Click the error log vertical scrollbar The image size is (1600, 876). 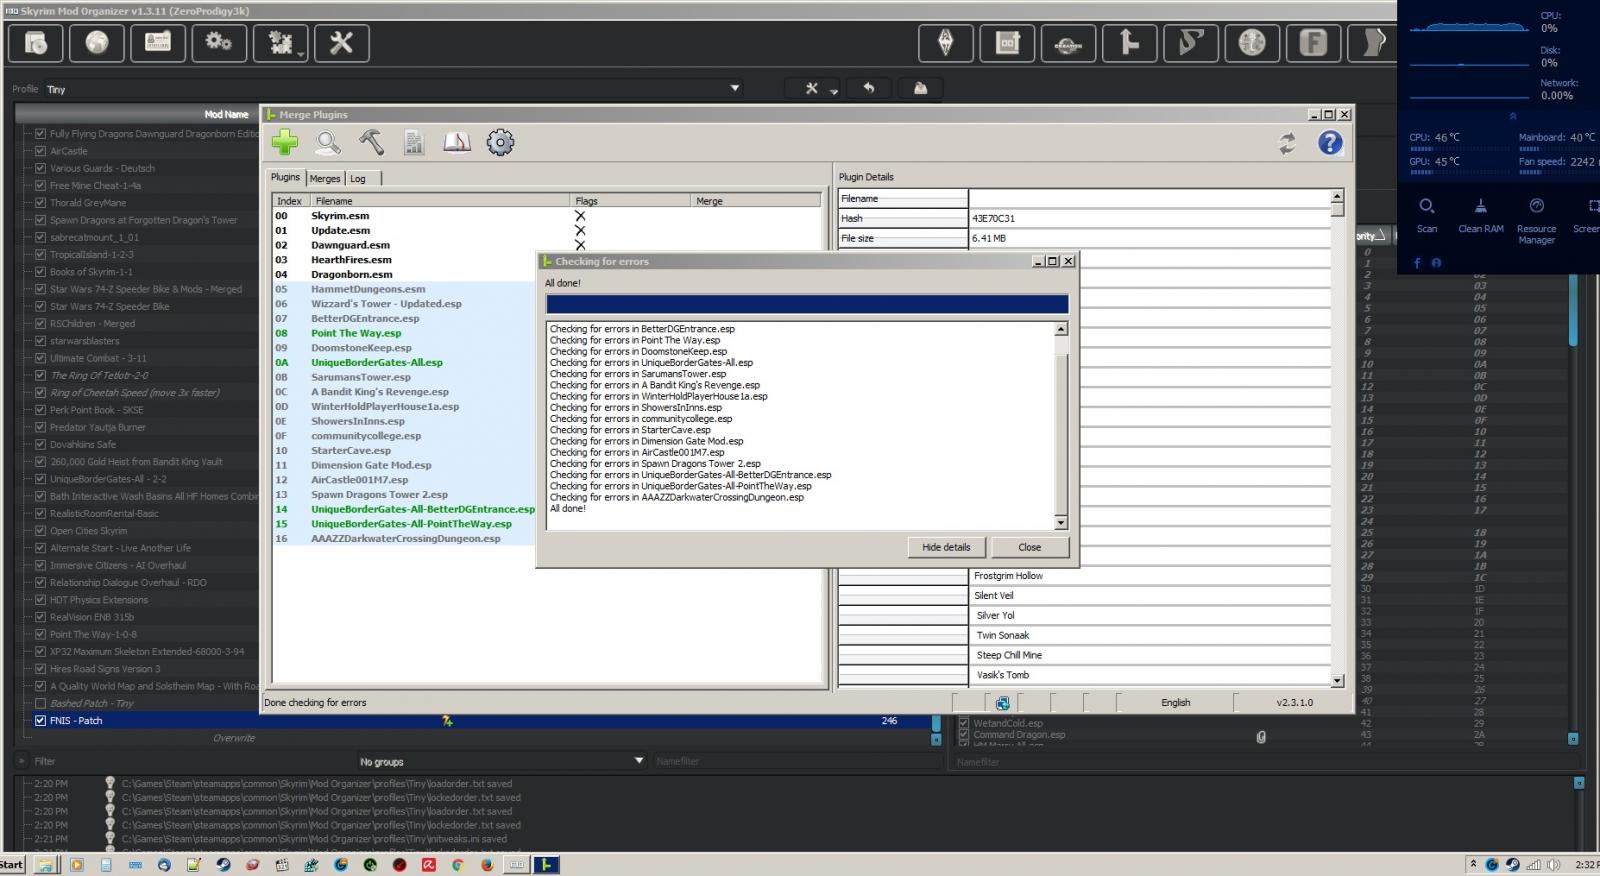[x=1061, y=426]
